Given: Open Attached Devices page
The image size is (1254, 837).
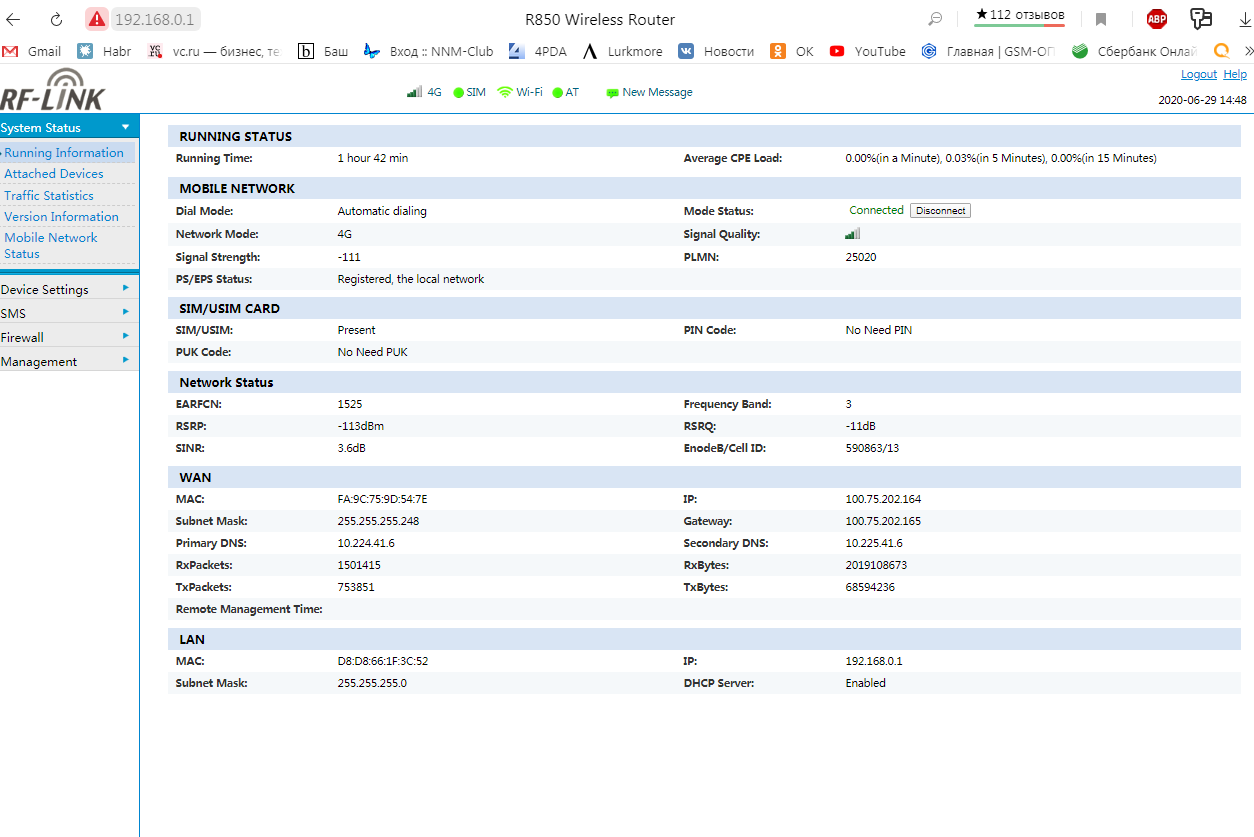Looking at the screenshot, I should click(54, 174).
